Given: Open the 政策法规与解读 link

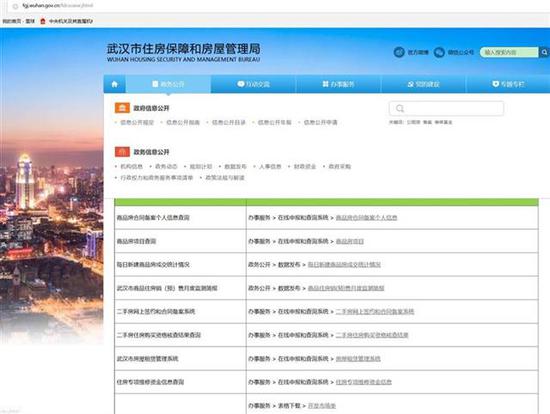Looking at the screenshot, I should click(225, 178).
